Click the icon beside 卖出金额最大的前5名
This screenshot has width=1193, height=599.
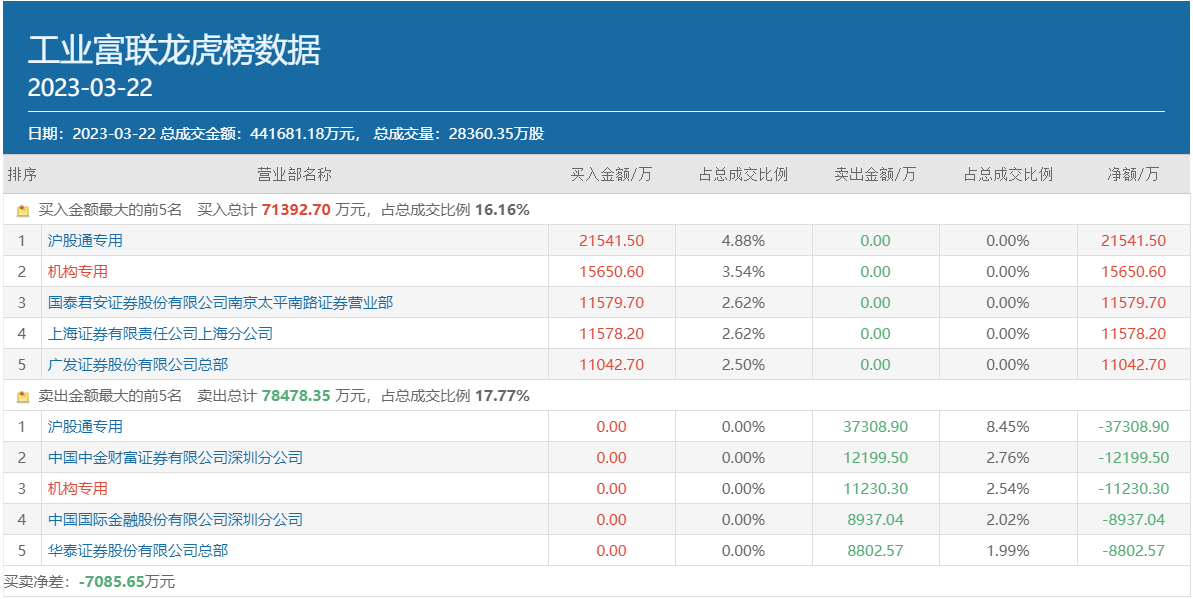pos(23,397)
